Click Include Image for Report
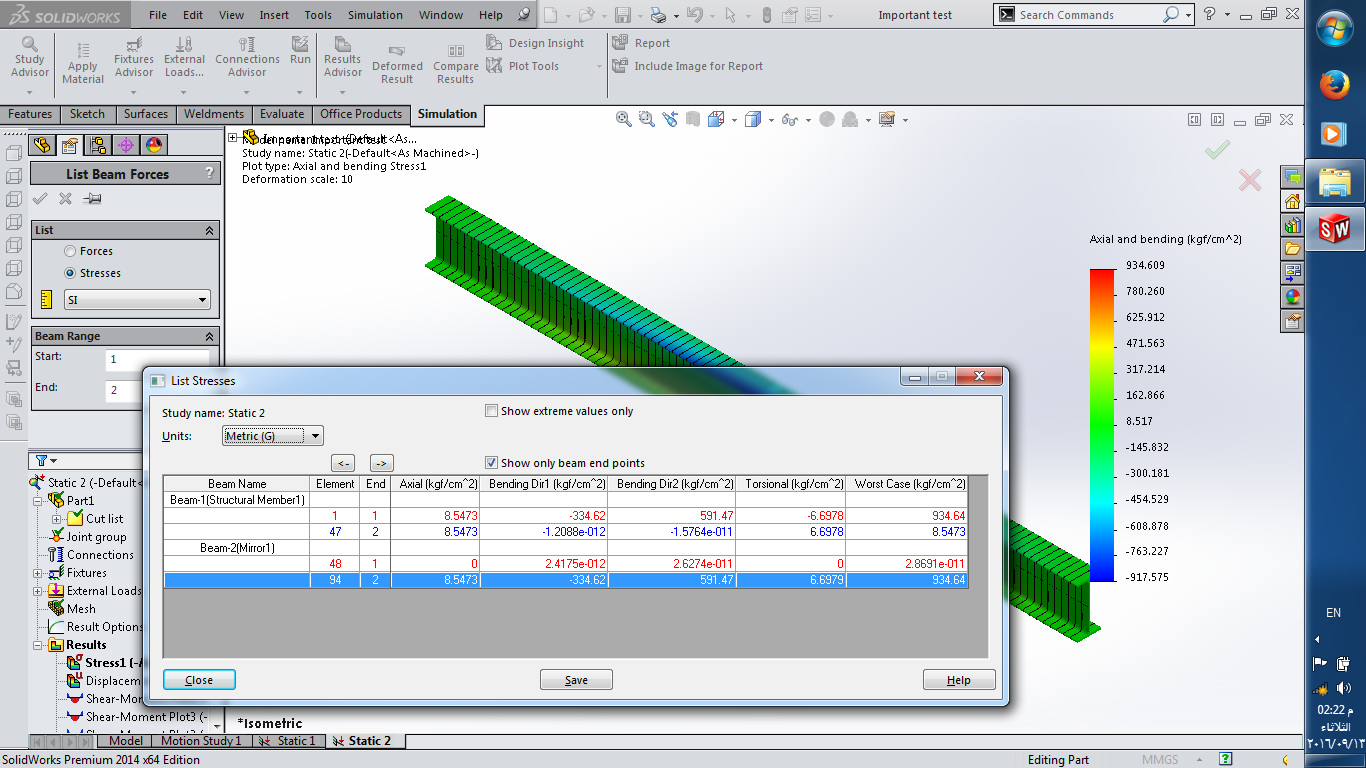Image resolution: width=1366 pixels, height=768 pixels. [x=687, y=66]
